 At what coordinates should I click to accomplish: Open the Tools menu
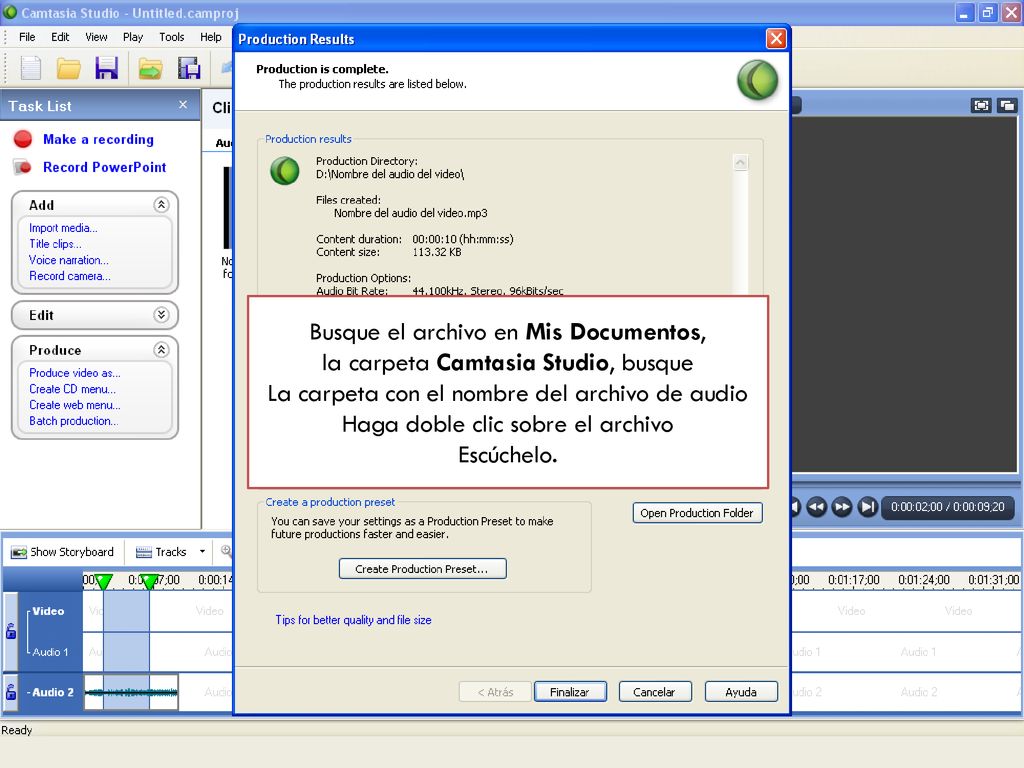[172, 37]
